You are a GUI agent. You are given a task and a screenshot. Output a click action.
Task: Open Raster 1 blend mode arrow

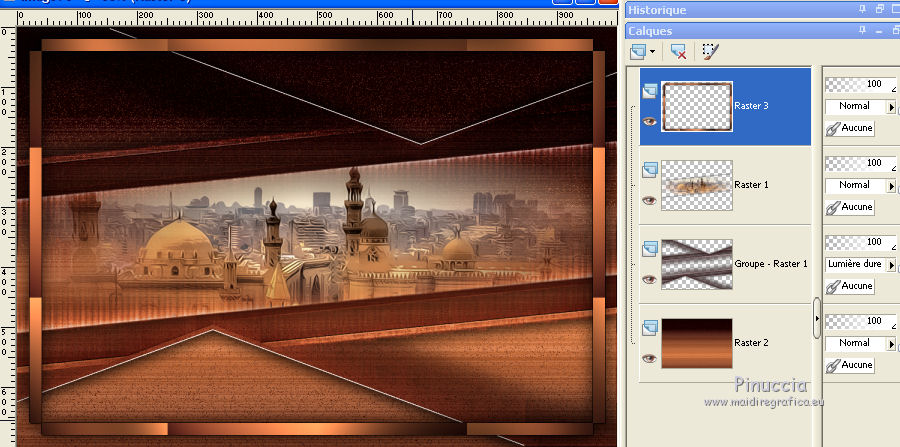pyautogui.click(x=891, y=186)
